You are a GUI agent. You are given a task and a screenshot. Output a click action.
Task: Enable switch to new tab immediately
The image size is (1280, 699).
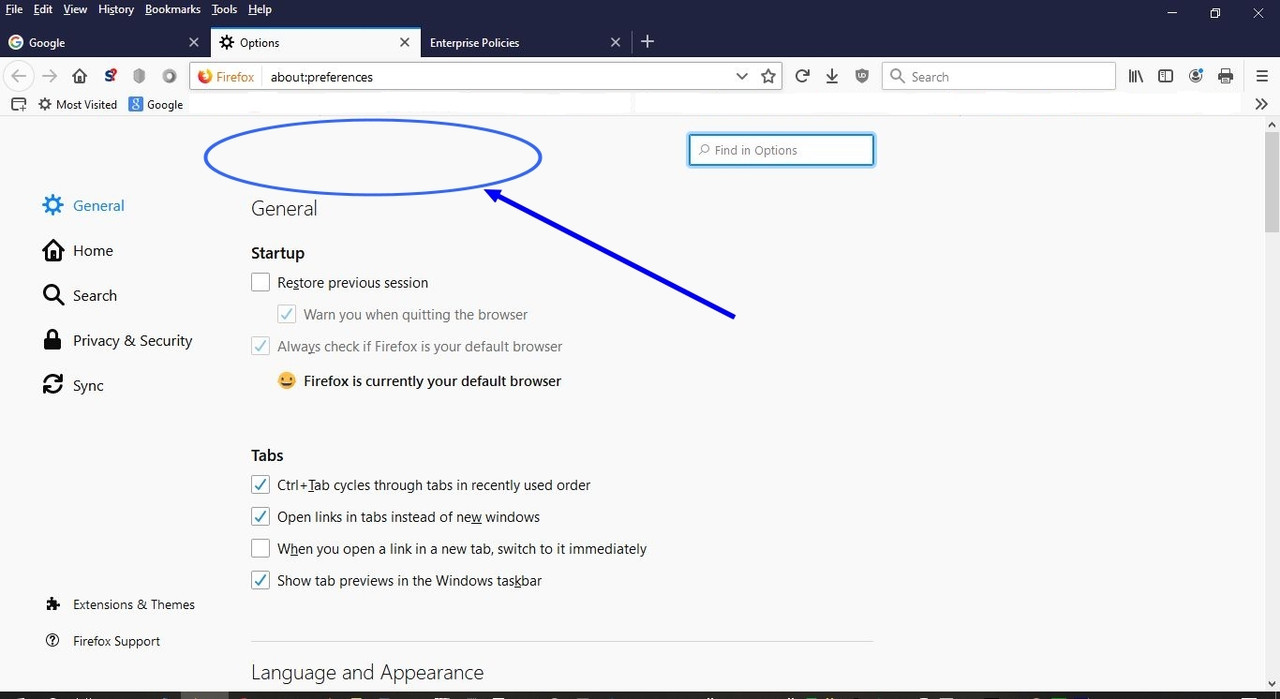(x=260, y=549)
